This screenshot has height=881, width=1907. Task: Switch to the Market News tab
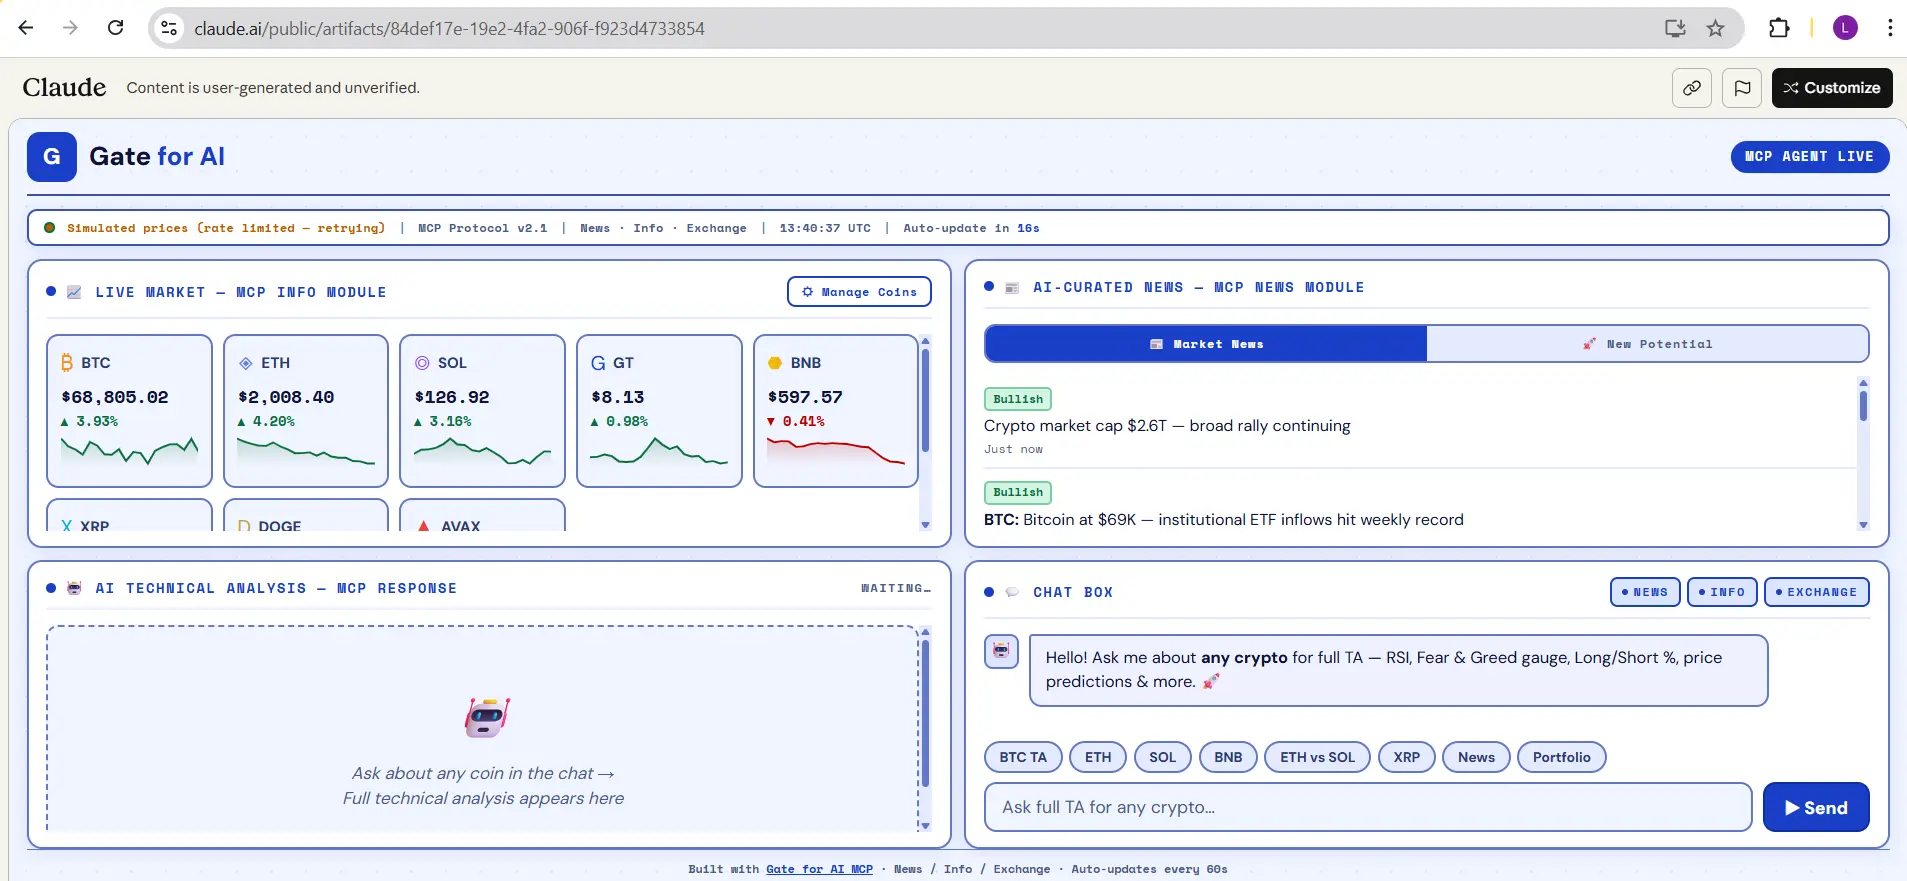1206,344
